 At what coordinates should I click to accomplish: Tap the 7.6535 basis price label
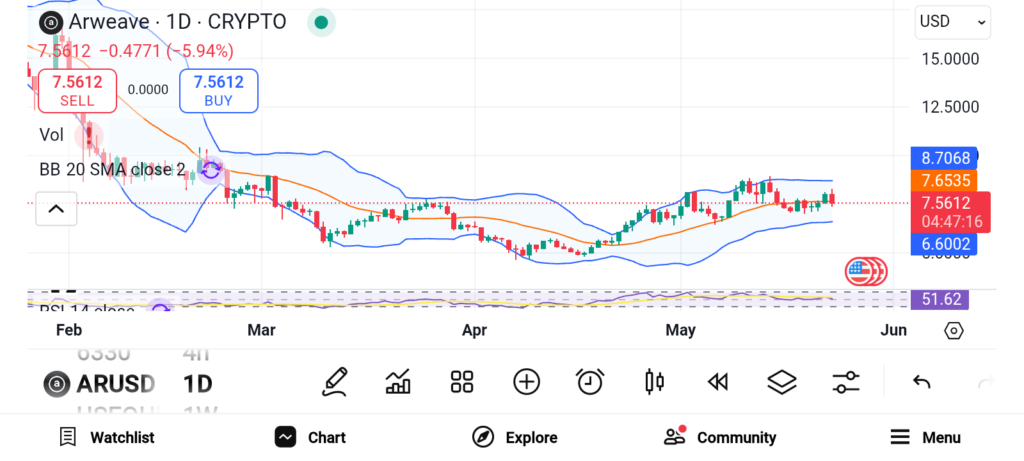[x=944, y=180]
